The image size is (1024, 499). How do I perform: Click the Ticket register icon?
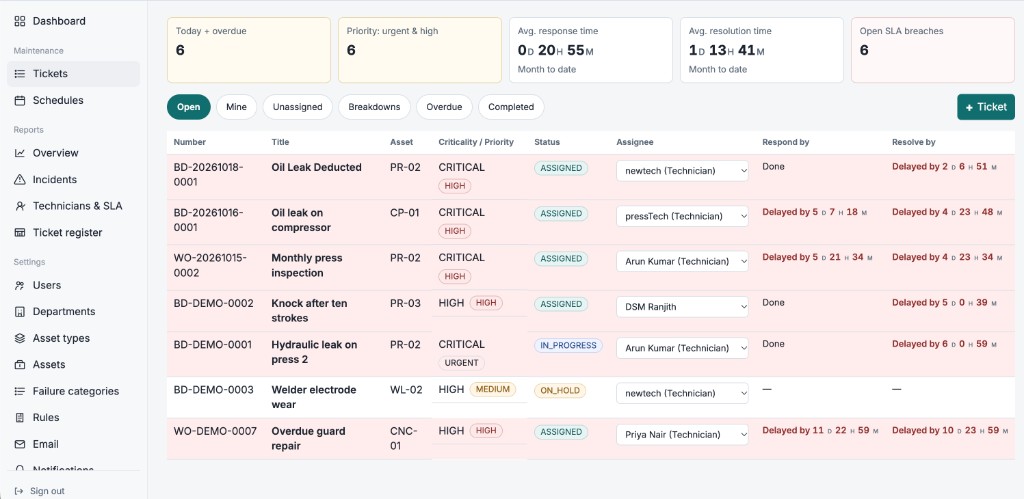coord(20,233)
